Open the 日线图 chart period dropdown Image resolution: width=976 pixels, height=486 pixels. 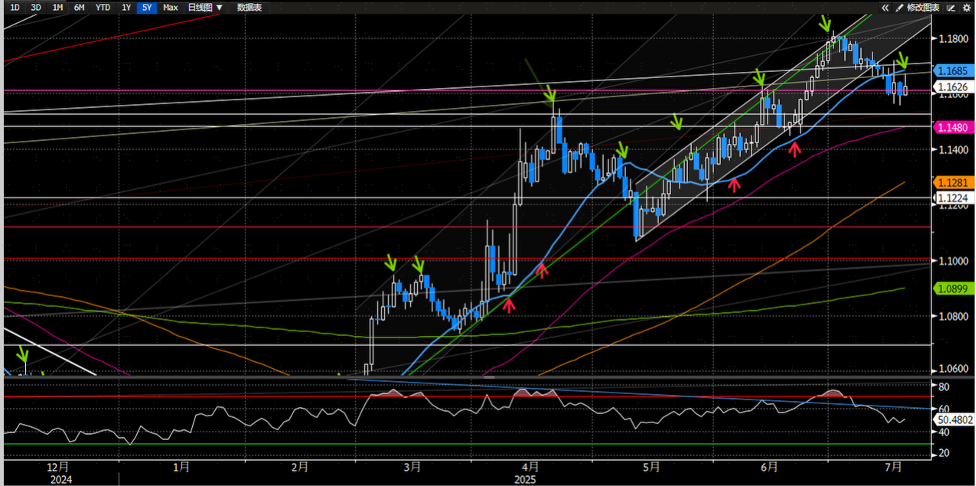pyautogui.click(x=205, y=7)
